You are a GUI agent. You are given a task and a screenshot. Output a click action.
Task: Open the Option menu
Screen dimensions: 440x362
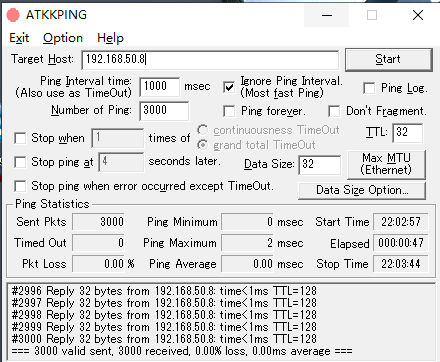[63, 38]
